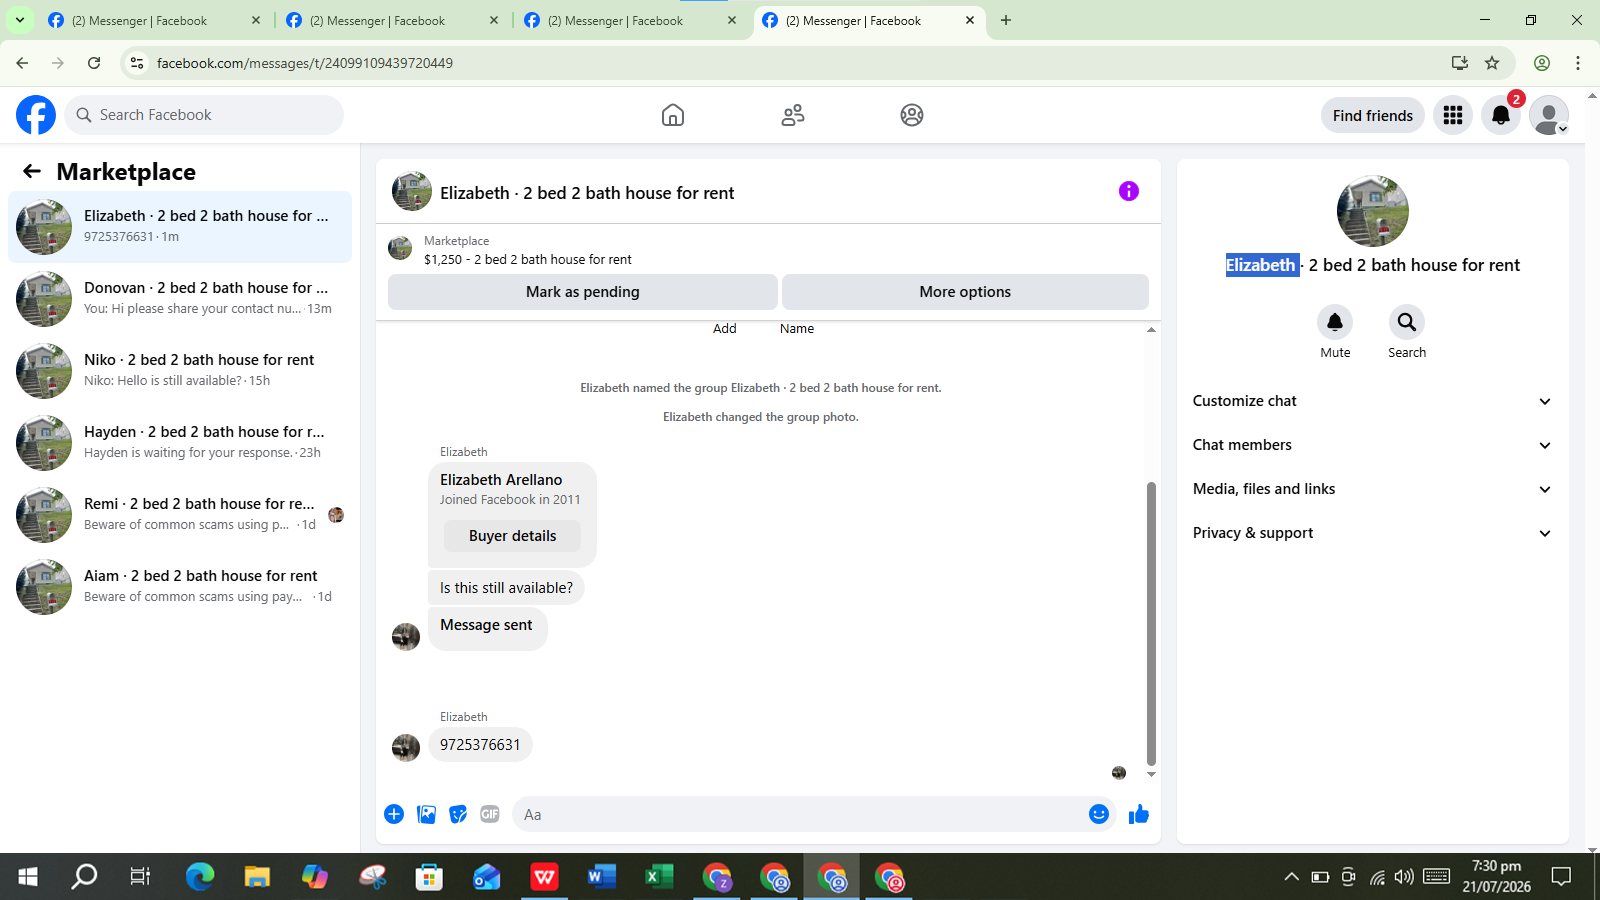Open the Windows notification center icon
Image resolution: width=1600 pixels, height=900 pixels.
1561,877
